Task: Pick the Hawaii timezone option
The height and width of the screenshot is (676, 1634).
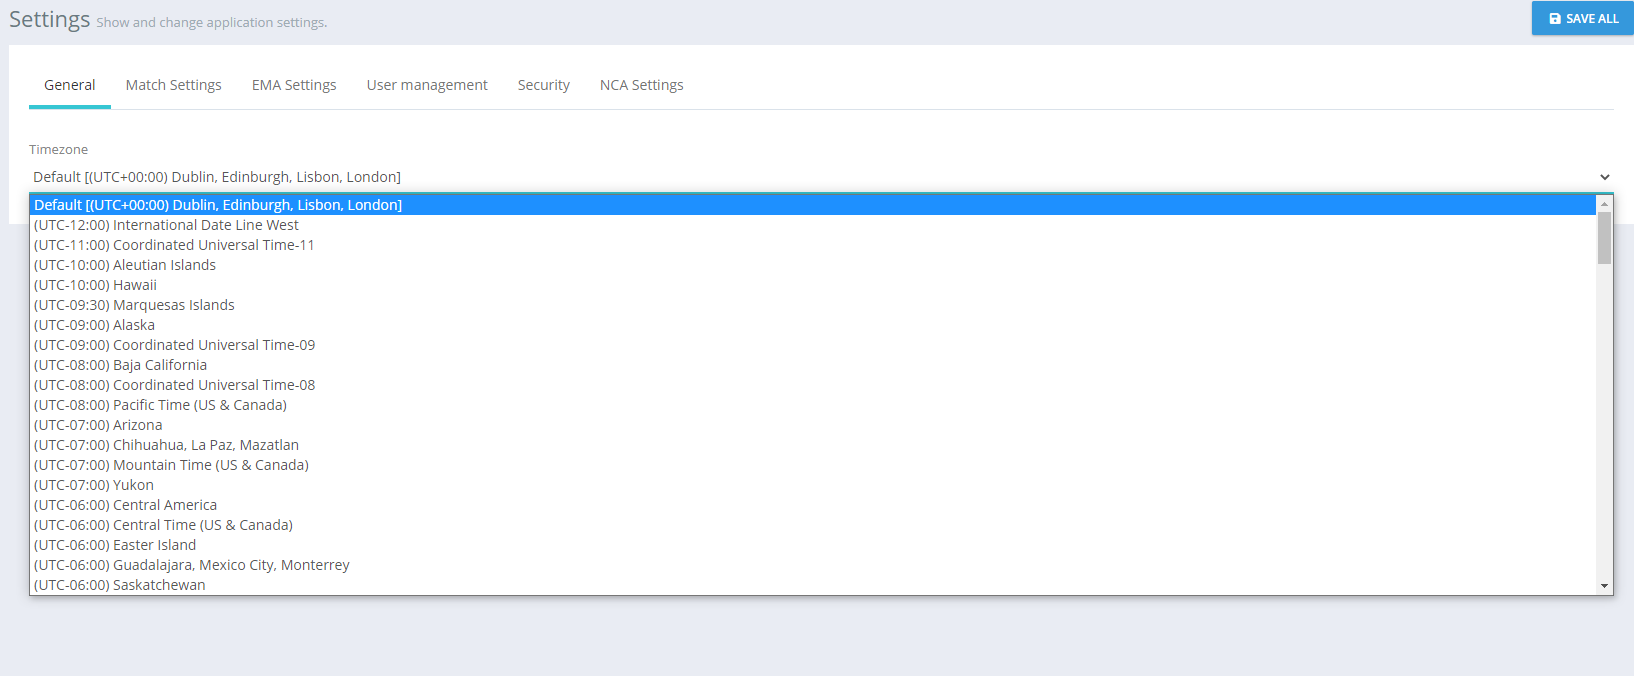Action: [95, 285]
